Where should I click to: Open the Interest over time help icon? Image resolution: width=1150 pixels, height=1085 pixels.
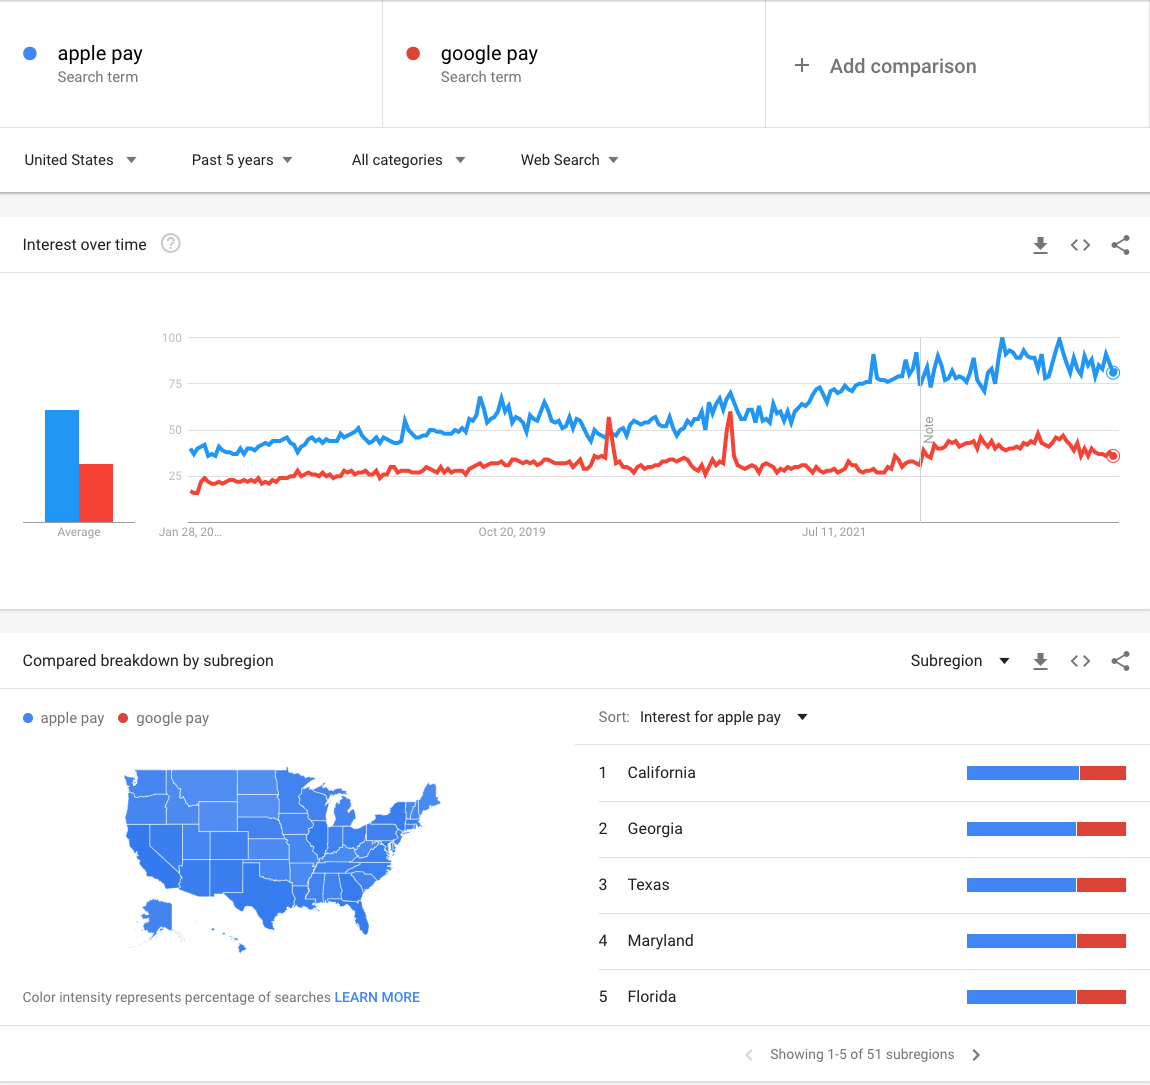(x=171, y=243)
